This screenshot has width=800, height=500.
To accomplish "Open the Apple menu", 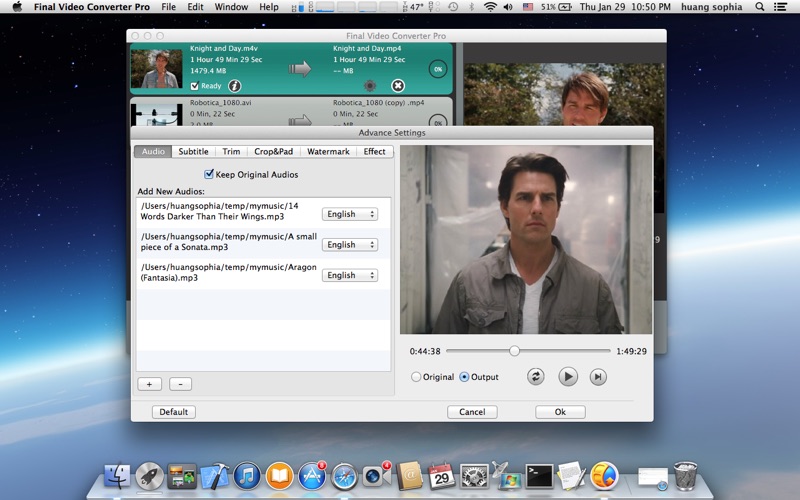I will pos(17,7).
